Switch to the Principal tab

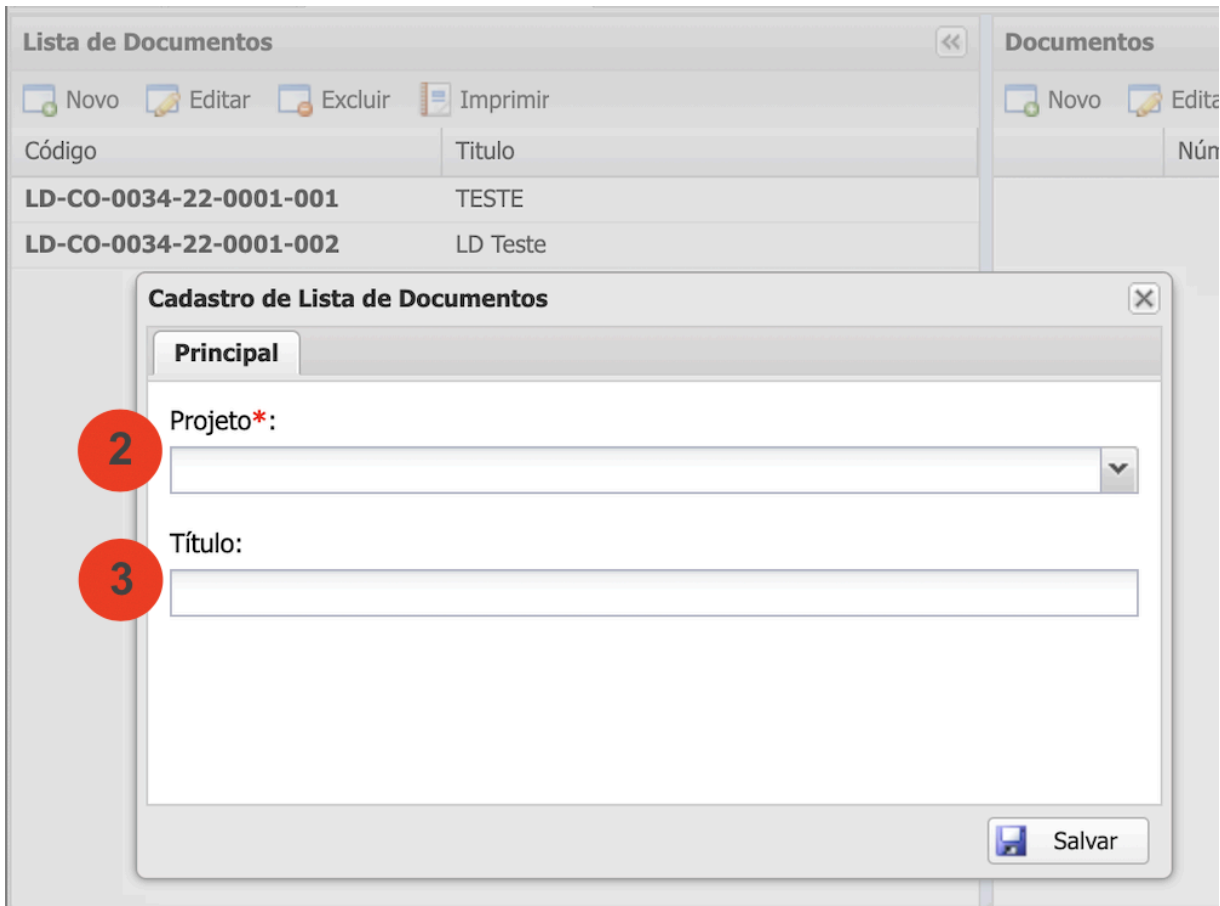(226, 353)
